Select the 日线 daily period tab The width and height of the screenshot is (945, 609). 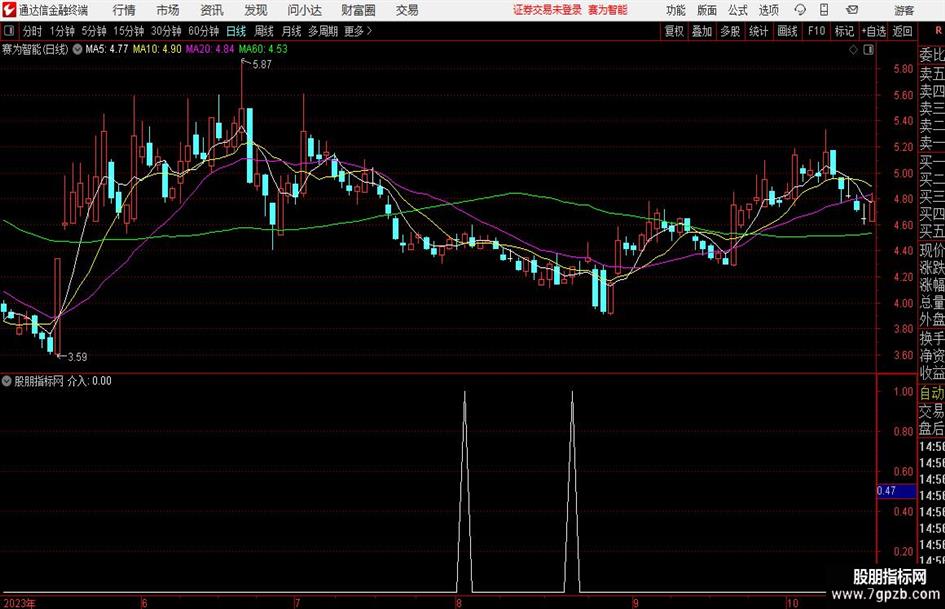tap(236, 31)
